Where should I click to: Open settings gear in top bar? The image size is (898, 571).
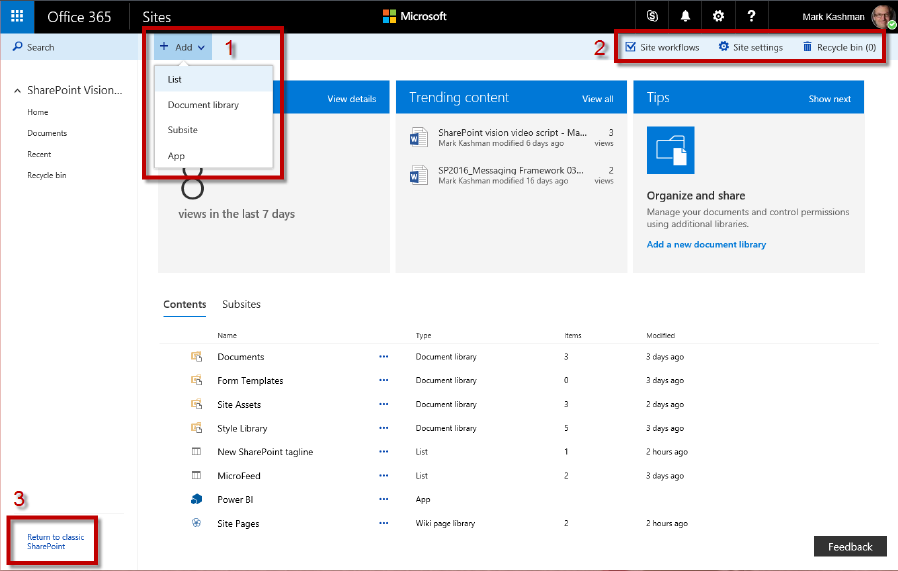[718, 16]
